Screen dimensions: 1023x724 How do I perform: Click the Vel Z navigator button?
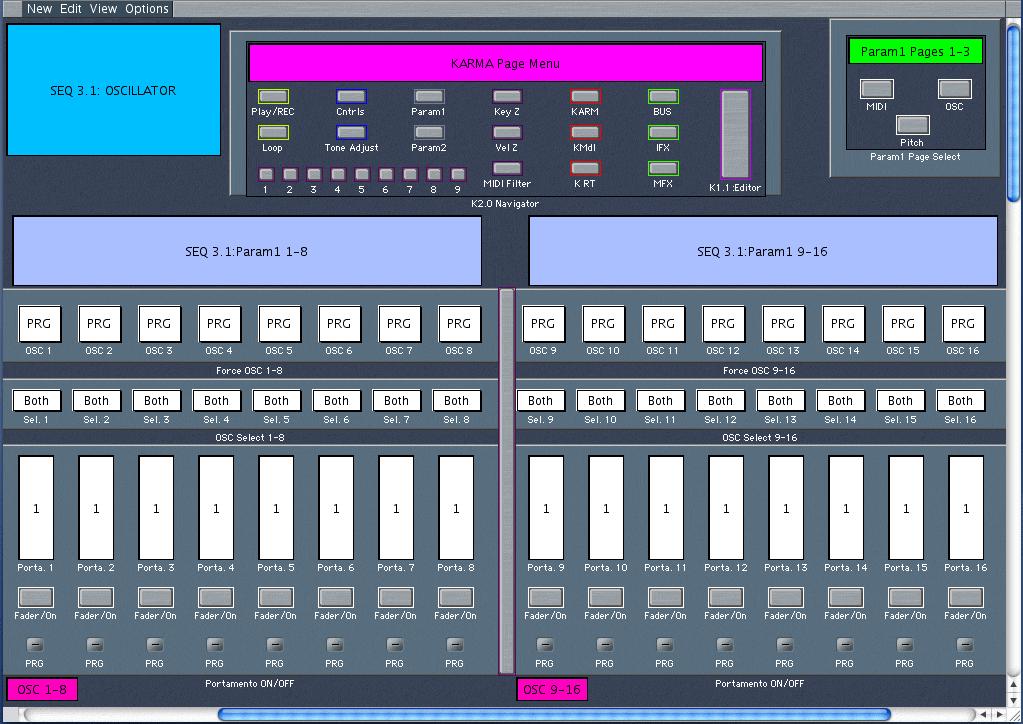507,132
